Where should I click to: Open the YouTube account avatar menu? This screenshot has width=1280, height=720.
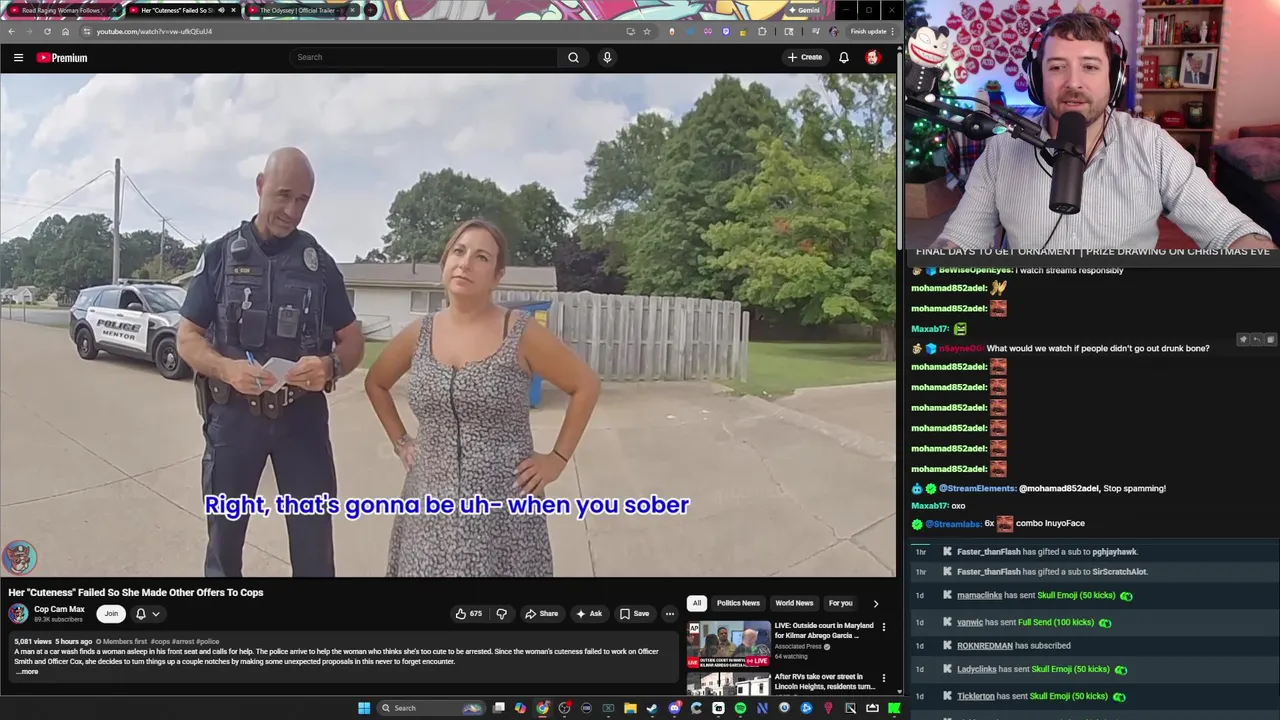[x=872, y=57]
